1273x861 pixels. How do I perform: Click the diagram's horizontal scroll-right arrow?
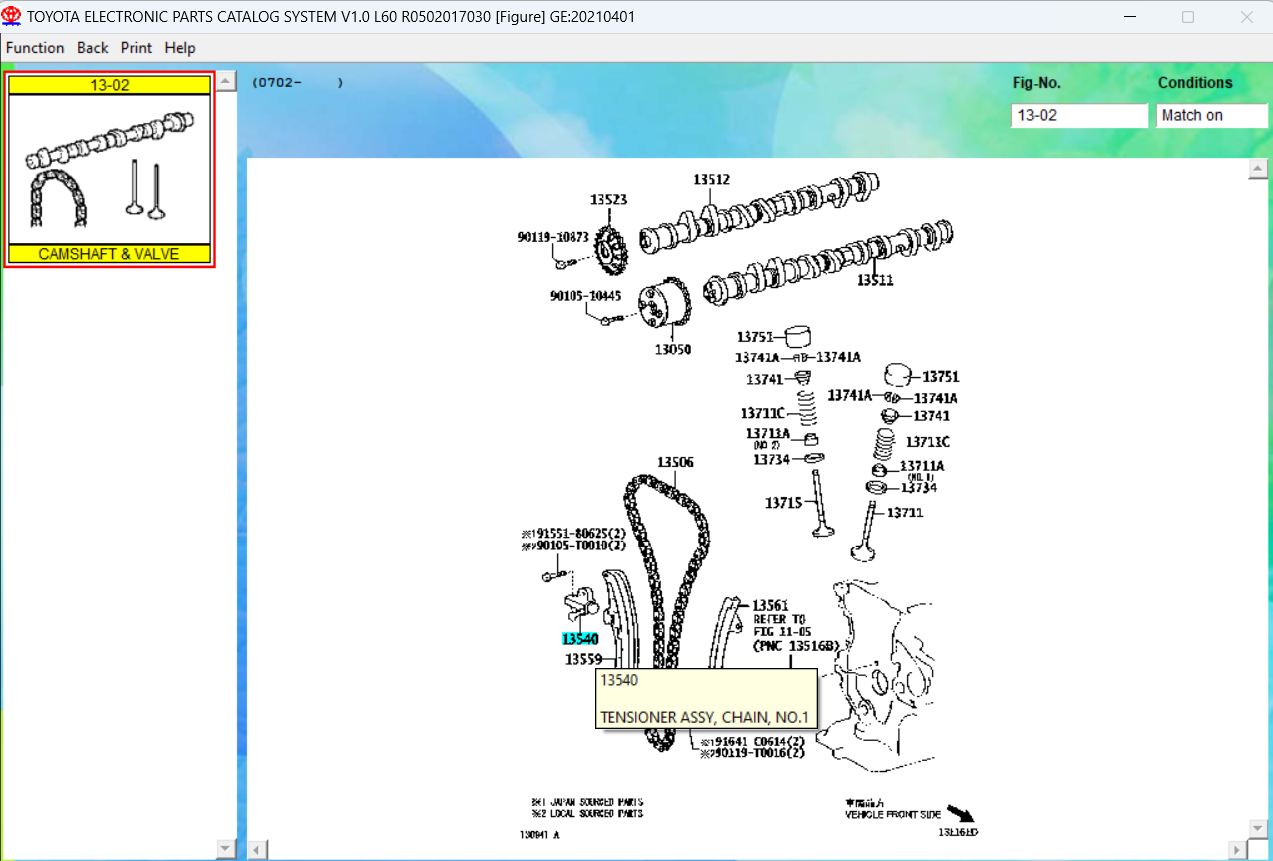pos(1238,850)
